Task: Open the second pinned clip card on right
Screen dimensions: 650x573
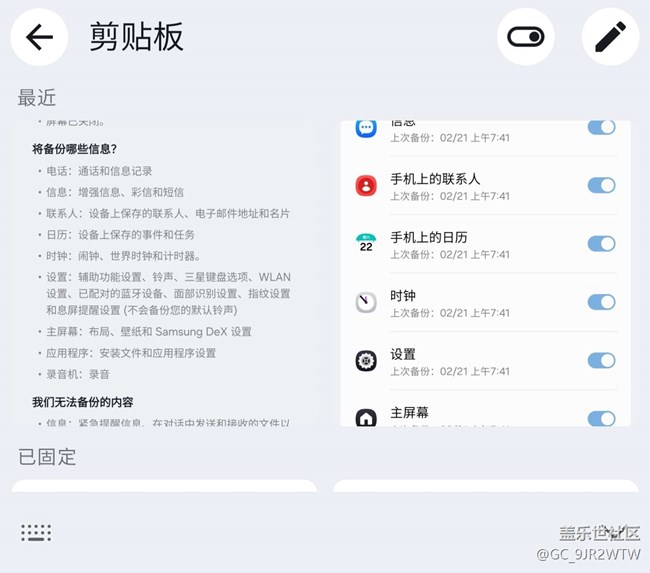Action: pyautogui.click(x=485, y=487)
